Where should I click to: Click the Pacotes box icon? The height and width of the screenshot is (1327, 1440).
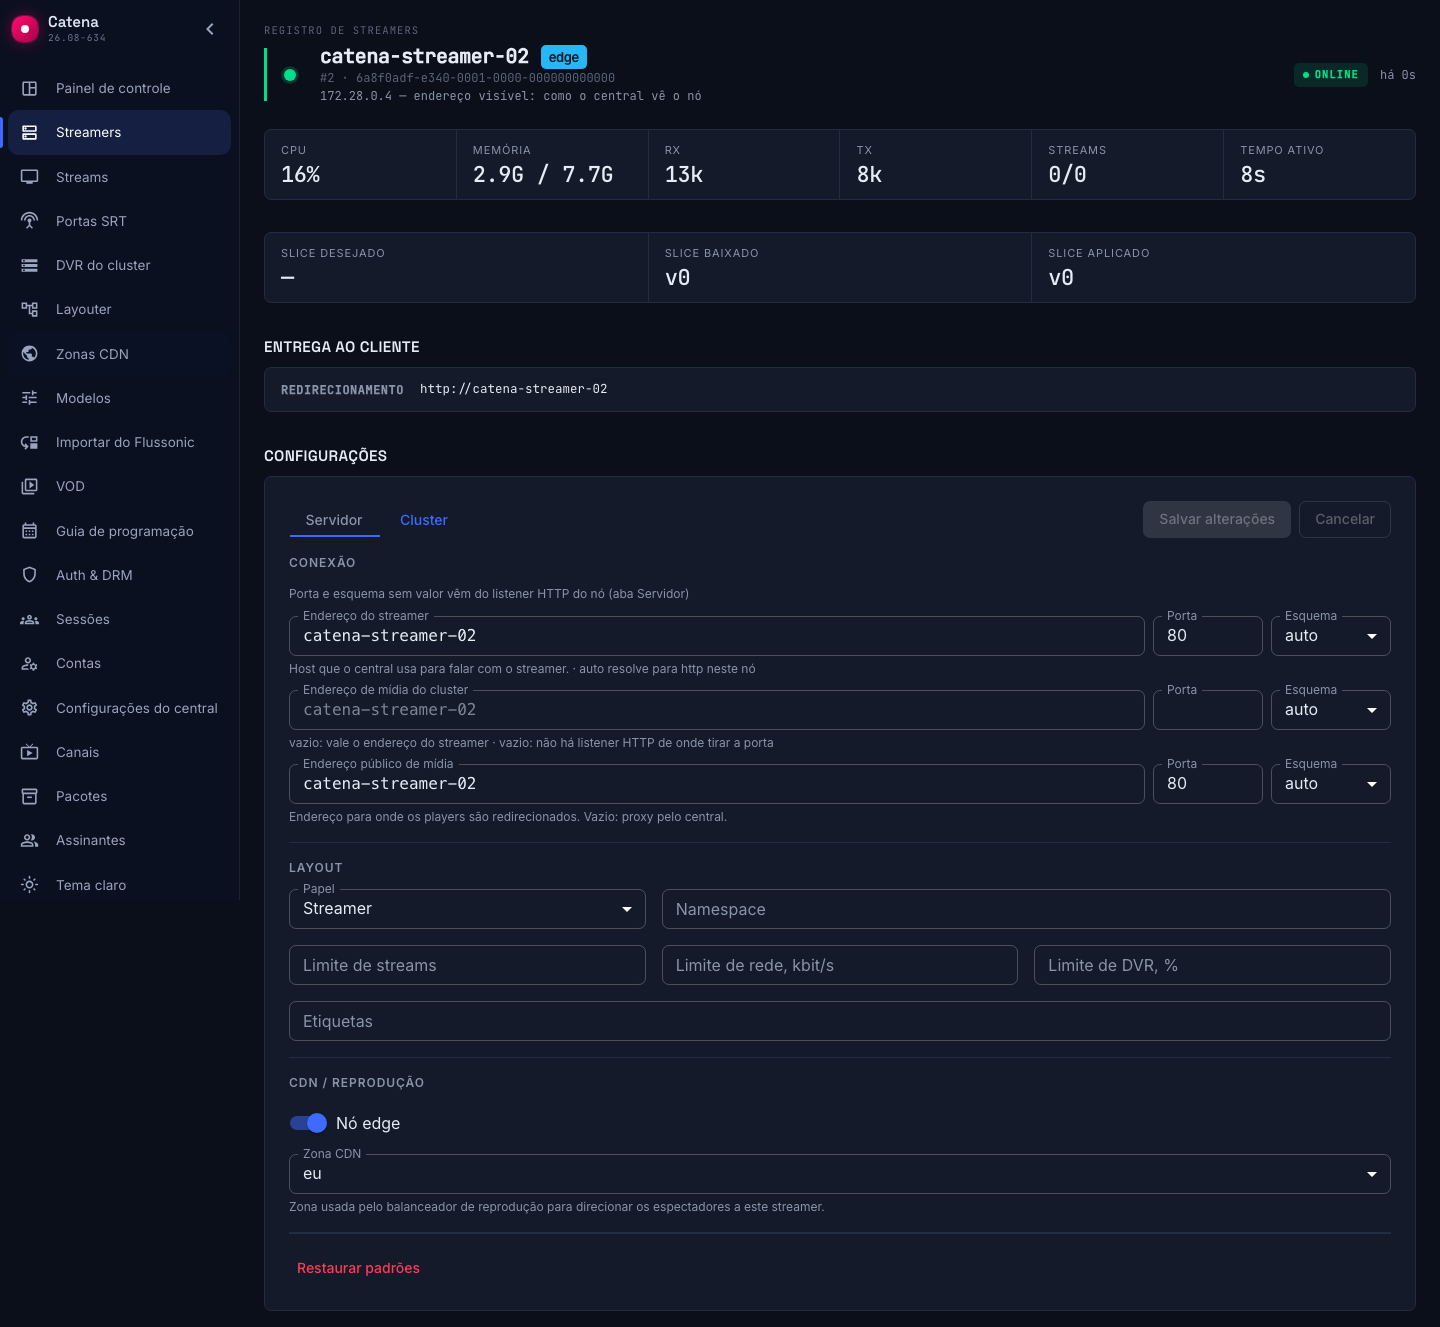[x=30, y=796]
